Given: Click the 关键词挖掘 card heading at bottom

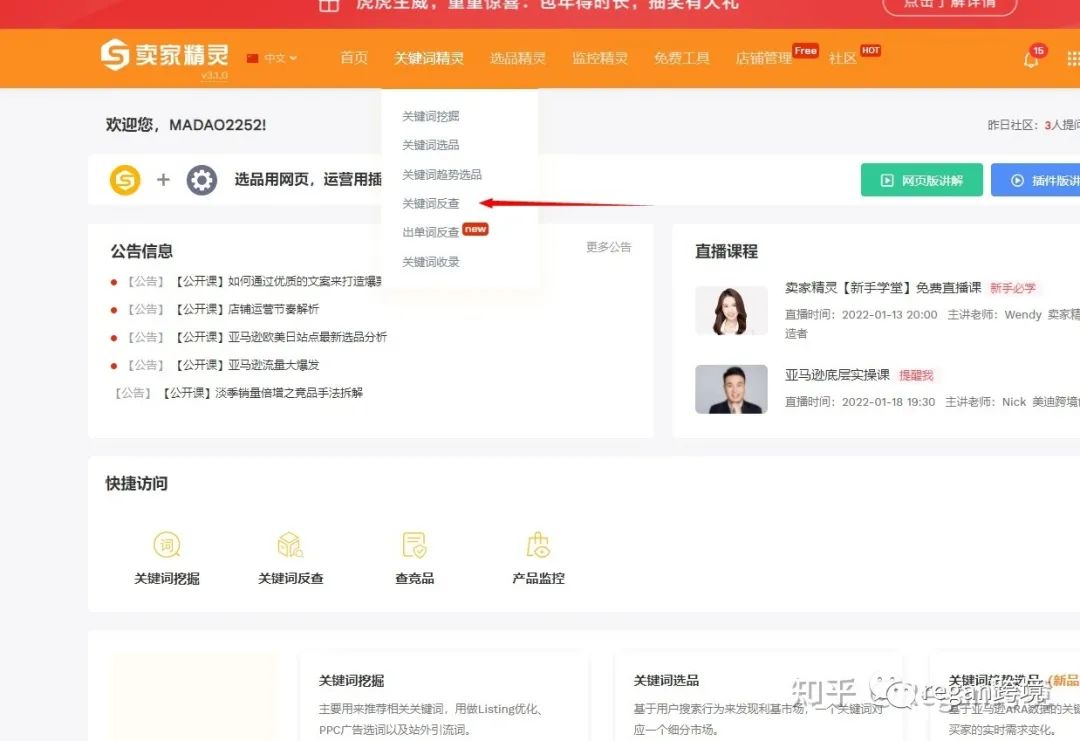Looking at the screenshot, I should 351,680.
